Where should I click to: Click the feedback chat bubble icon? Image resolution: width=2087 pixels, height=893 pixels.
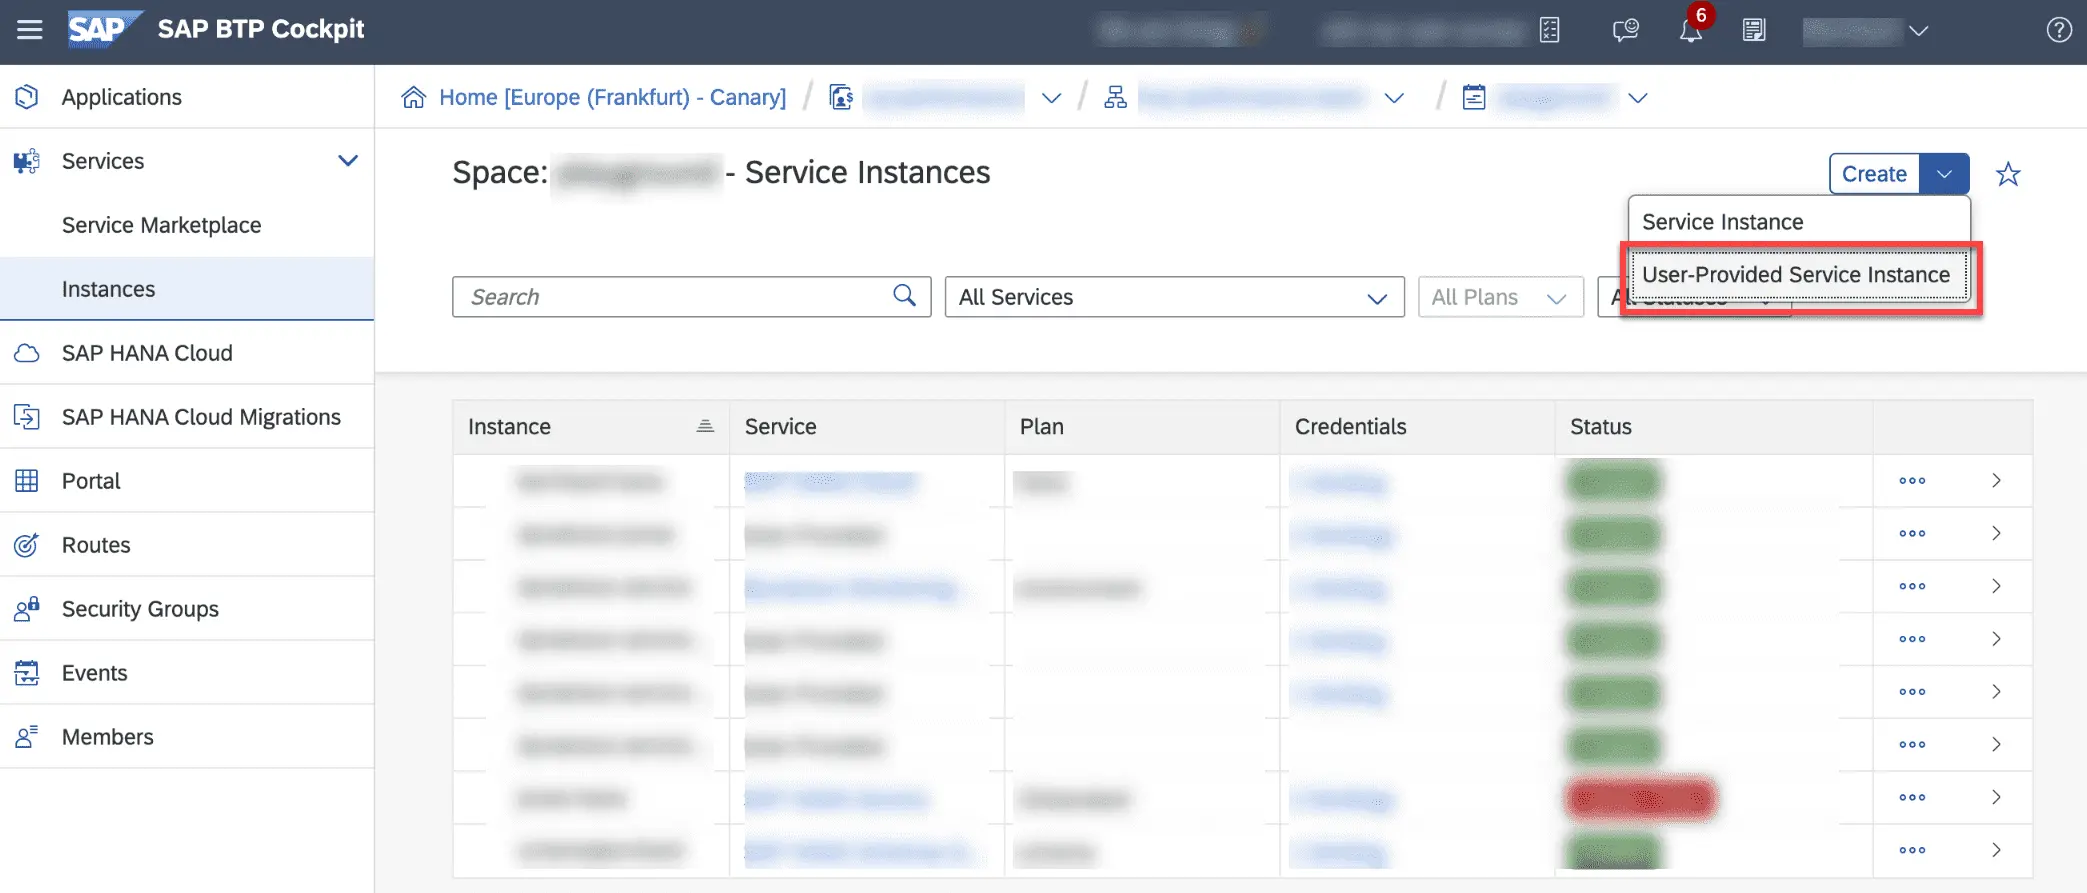point(1625,31)
